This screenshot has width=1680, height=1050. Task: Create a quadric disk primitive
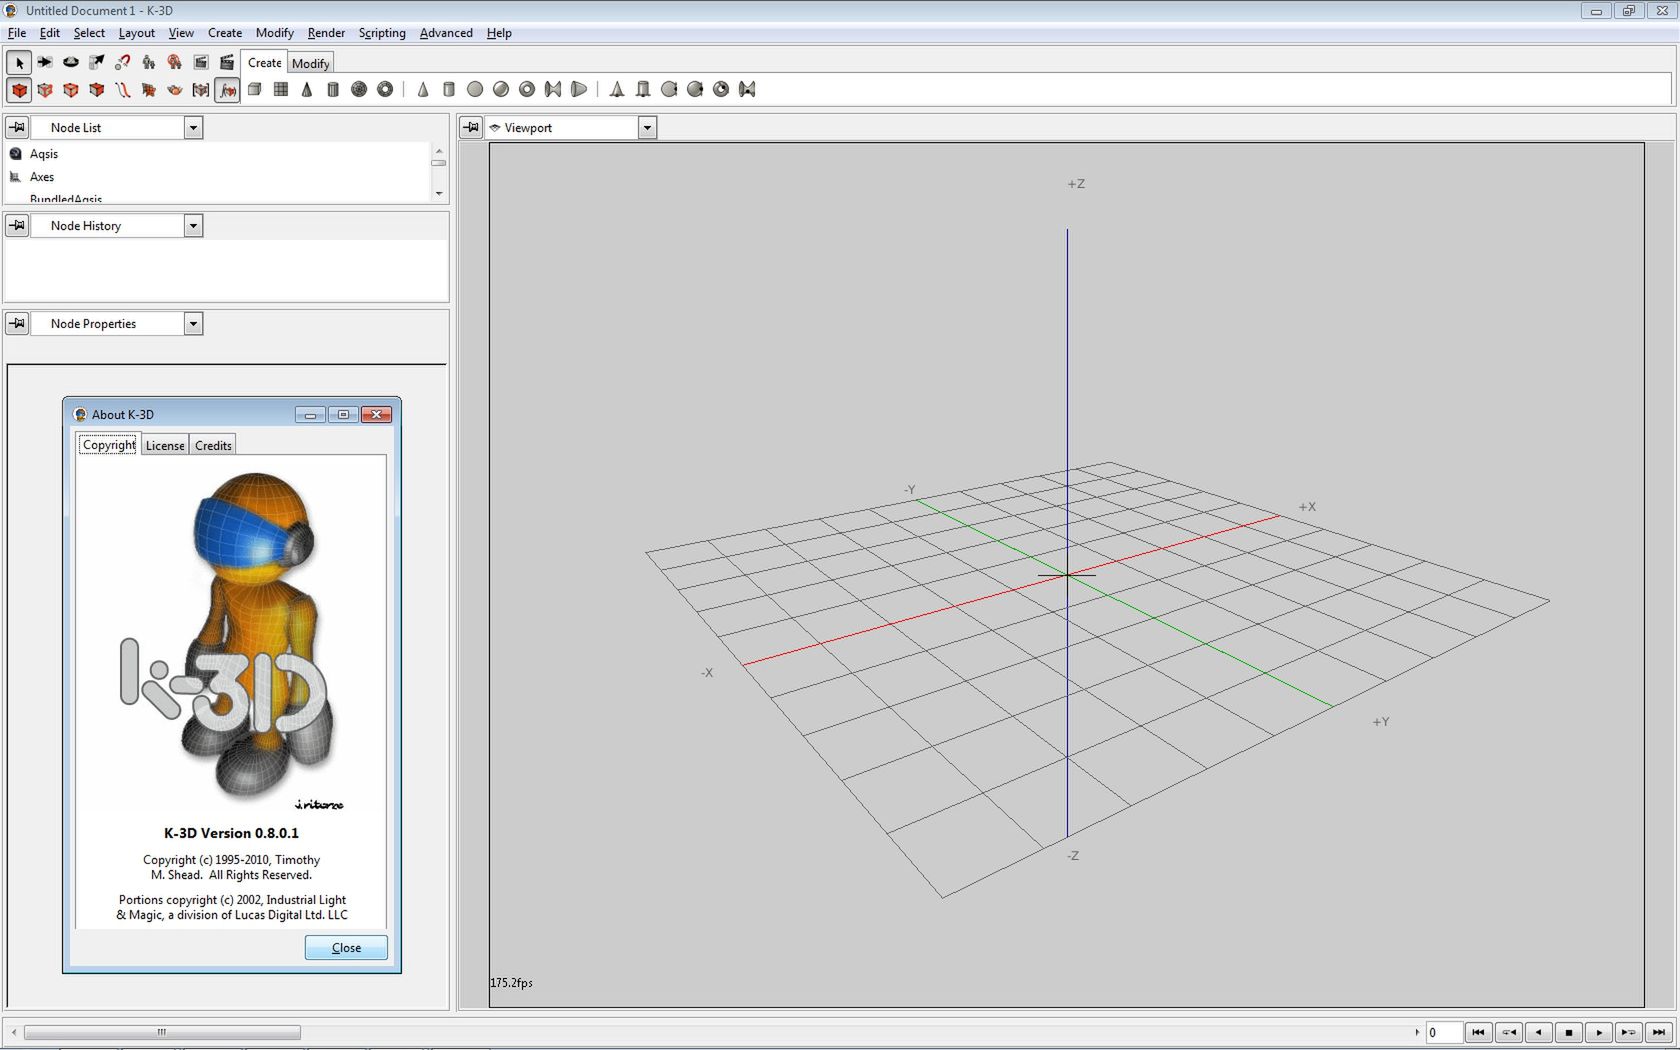475,89
